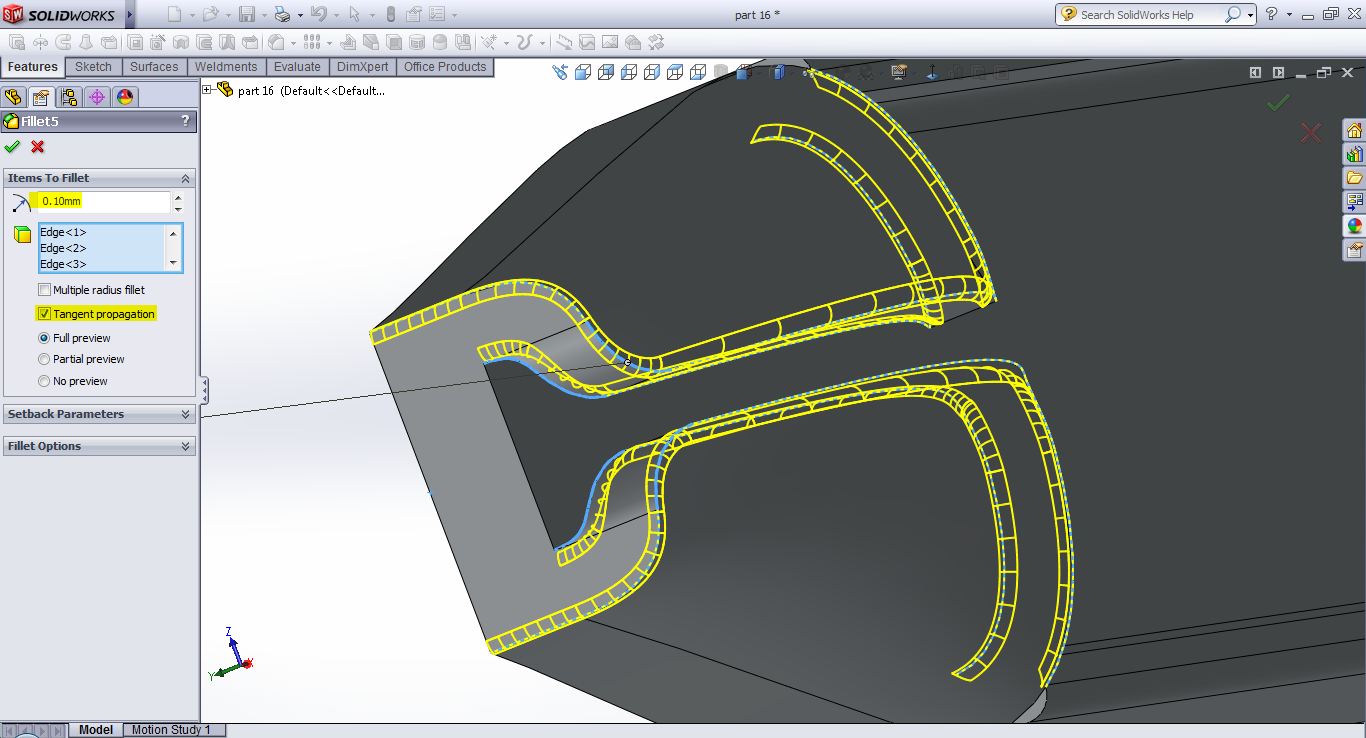
Task: Open the FeatureManager design tree tab
Action: tap(13, 97)
